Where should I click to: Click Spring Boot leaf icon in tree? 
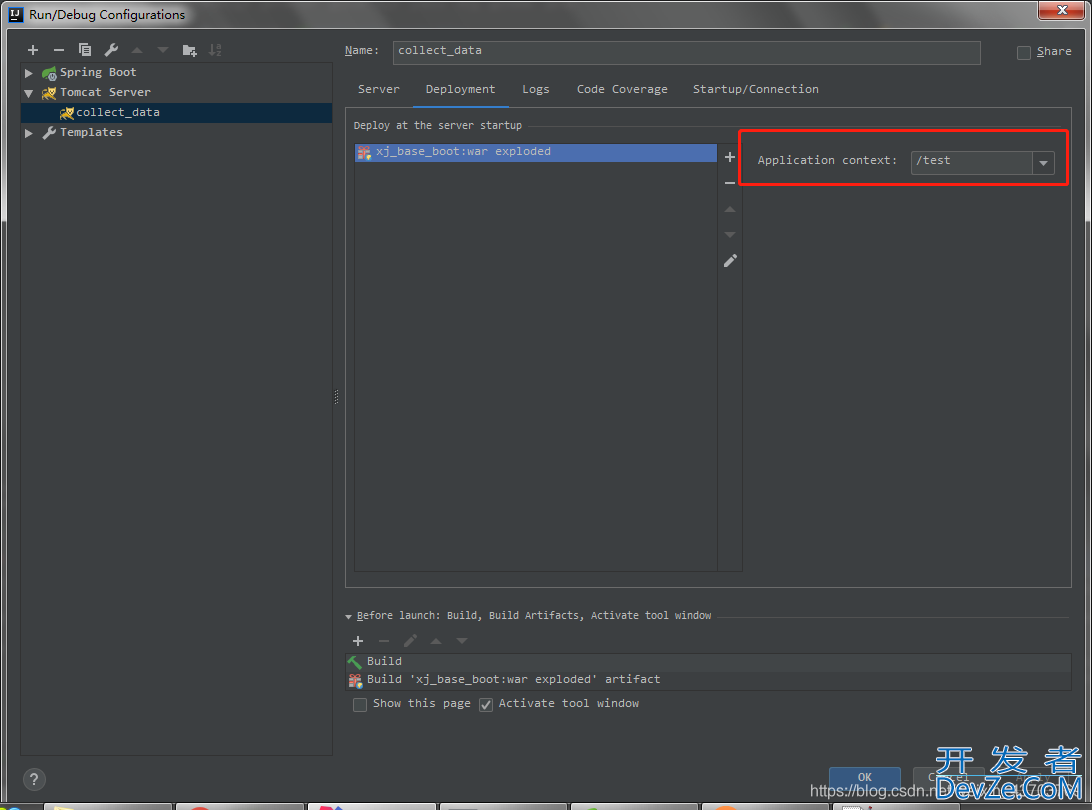[49, 72]
